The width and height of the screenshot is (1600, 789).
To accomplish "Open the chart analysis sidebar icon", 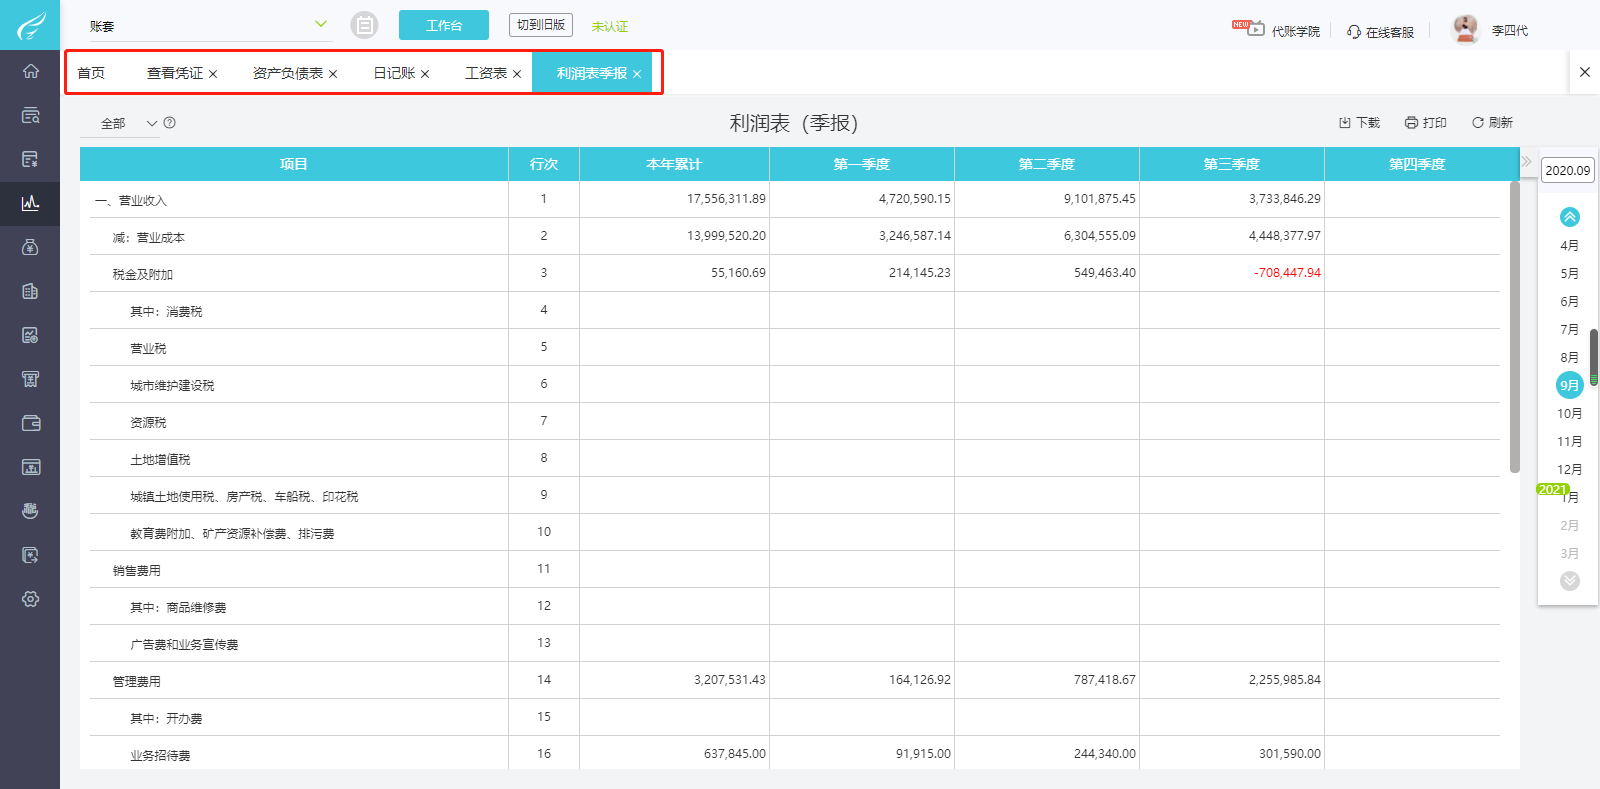I will [x=30, y=335].
